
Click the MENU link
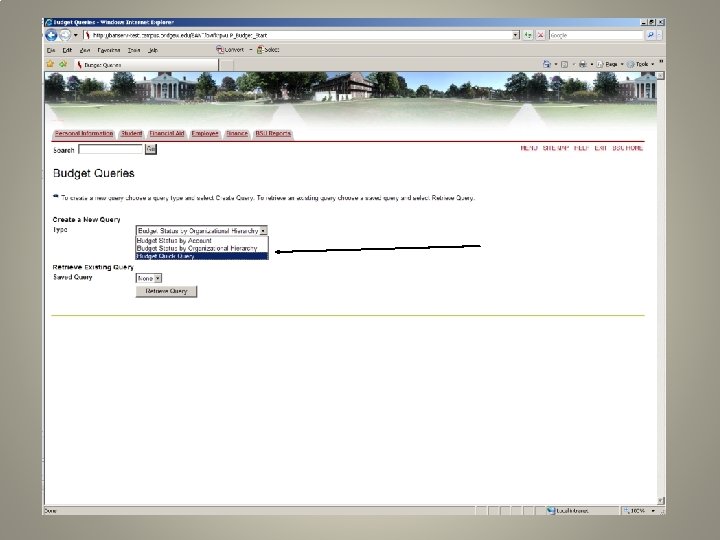pos(529,148)
